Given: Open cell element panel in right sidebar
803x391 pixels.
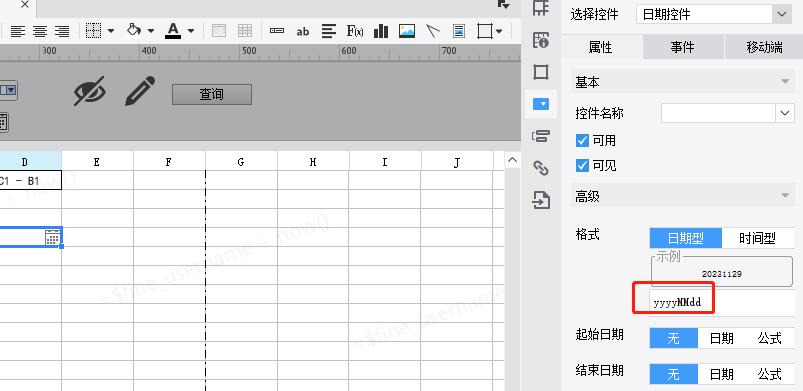Looking at the screenshot, I should [541, 8].
